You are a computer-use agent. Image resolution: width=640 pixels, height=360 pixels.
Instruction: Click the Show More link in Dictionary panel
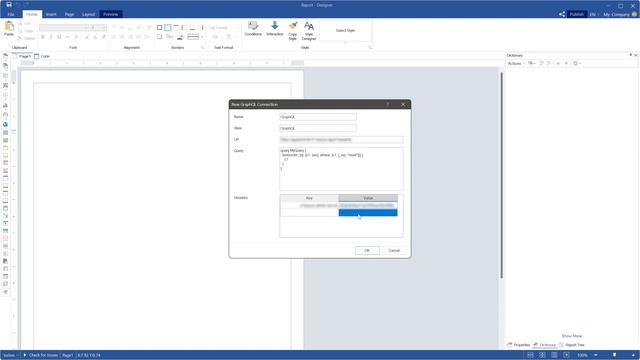[571, 336]
